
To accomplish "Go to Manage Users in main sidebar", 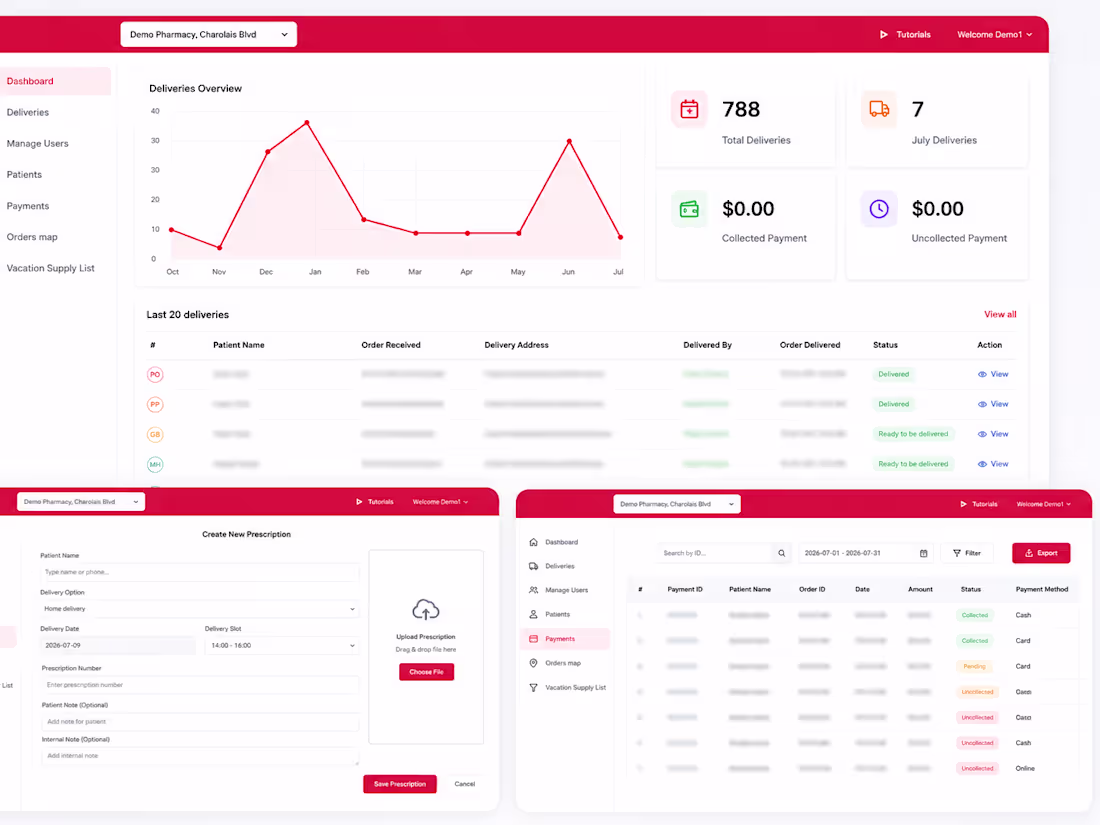I will pos(38,144).
